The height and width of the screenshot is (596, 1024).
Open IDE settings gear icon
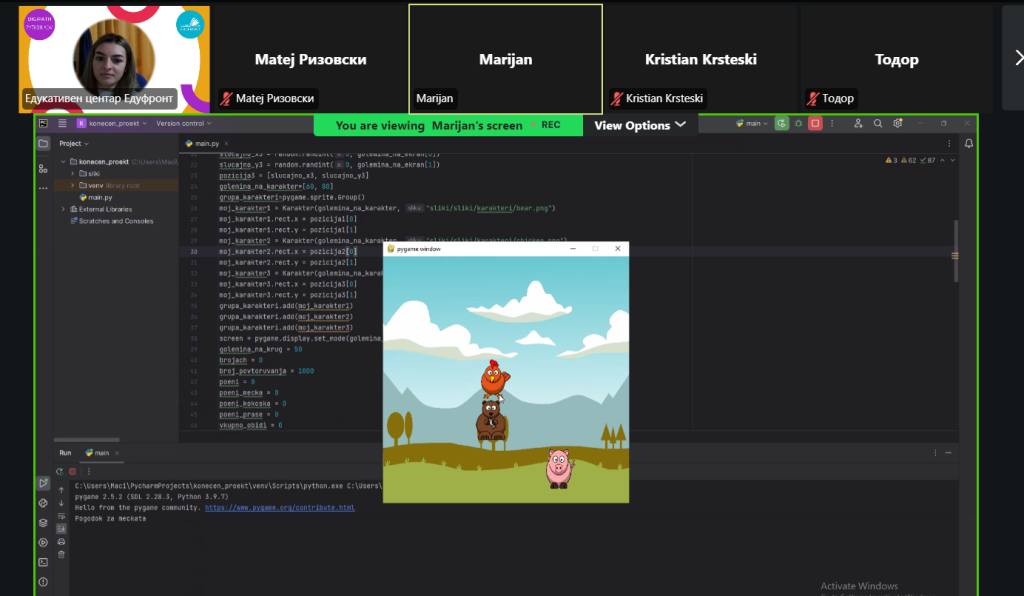pos(895,123)
